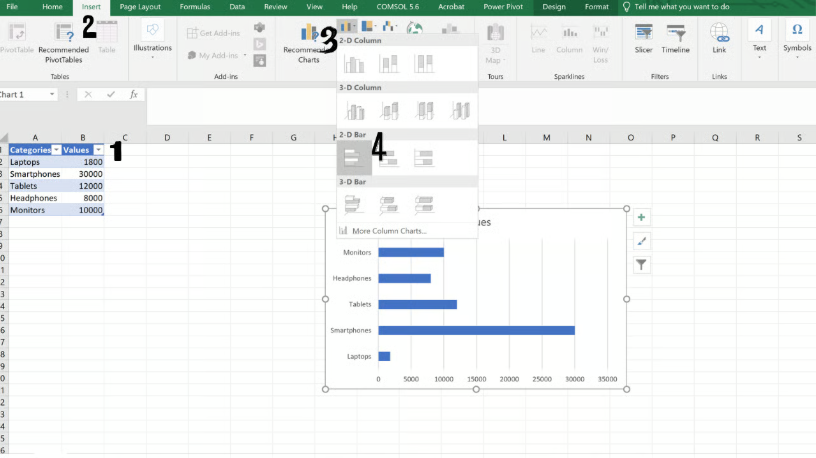Click More Column Charts option

coord(386,231)
